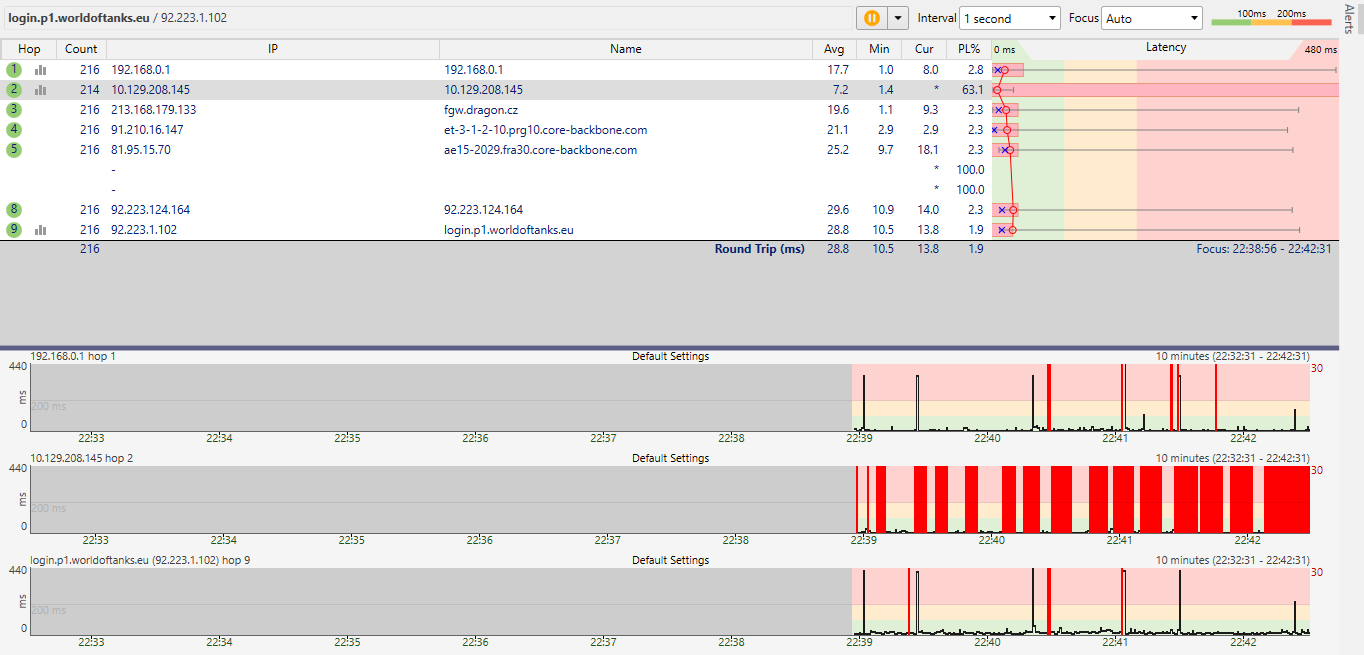Click the green hop 2 circle icon

pyautogui.click(x=14, y=90)
